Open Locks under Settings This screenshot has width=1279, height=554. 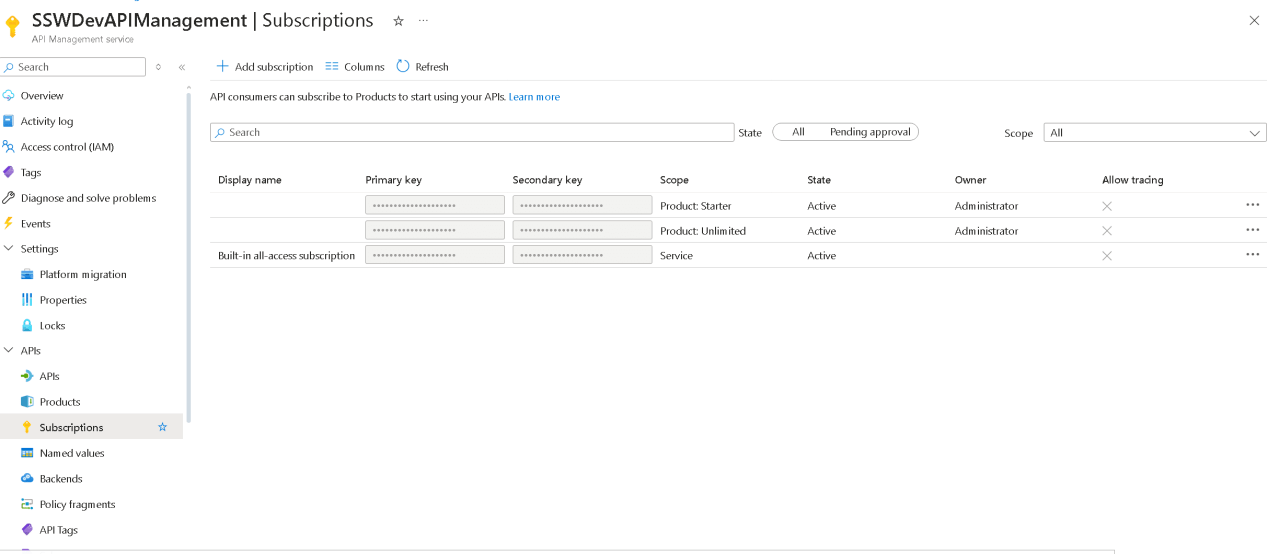[x=52, y=326]
